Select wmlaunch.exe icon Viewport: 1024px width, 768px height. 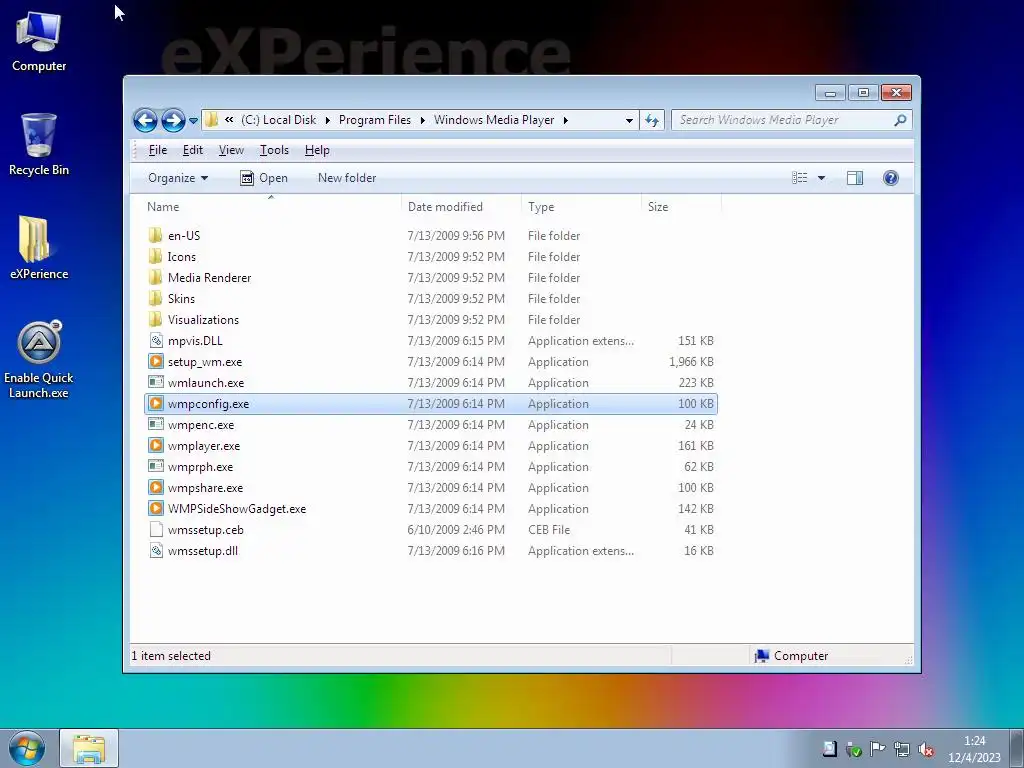pos(155,382)
